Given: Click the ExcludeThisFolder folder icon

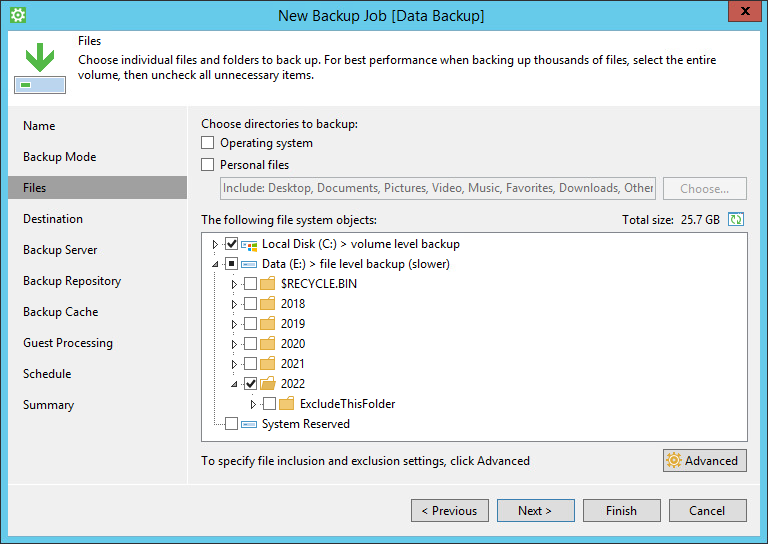Looking at the screenshot, I should pyautogui.click(x=287, y=404).
